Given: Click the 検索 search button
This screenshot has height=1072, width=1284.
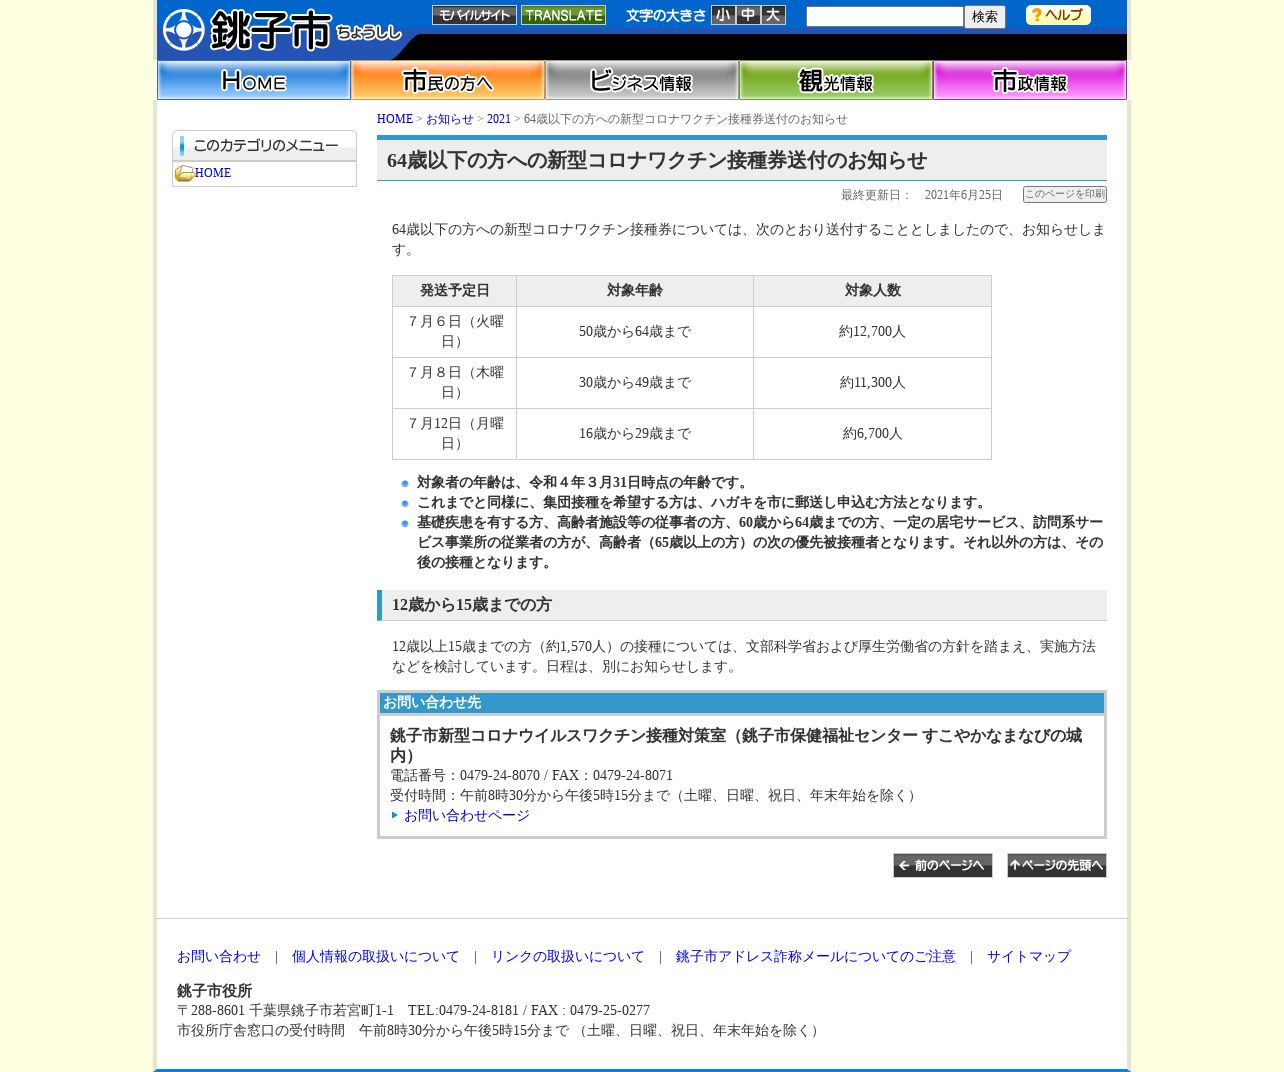Looking at the screenshot, I should click(985, 17).
